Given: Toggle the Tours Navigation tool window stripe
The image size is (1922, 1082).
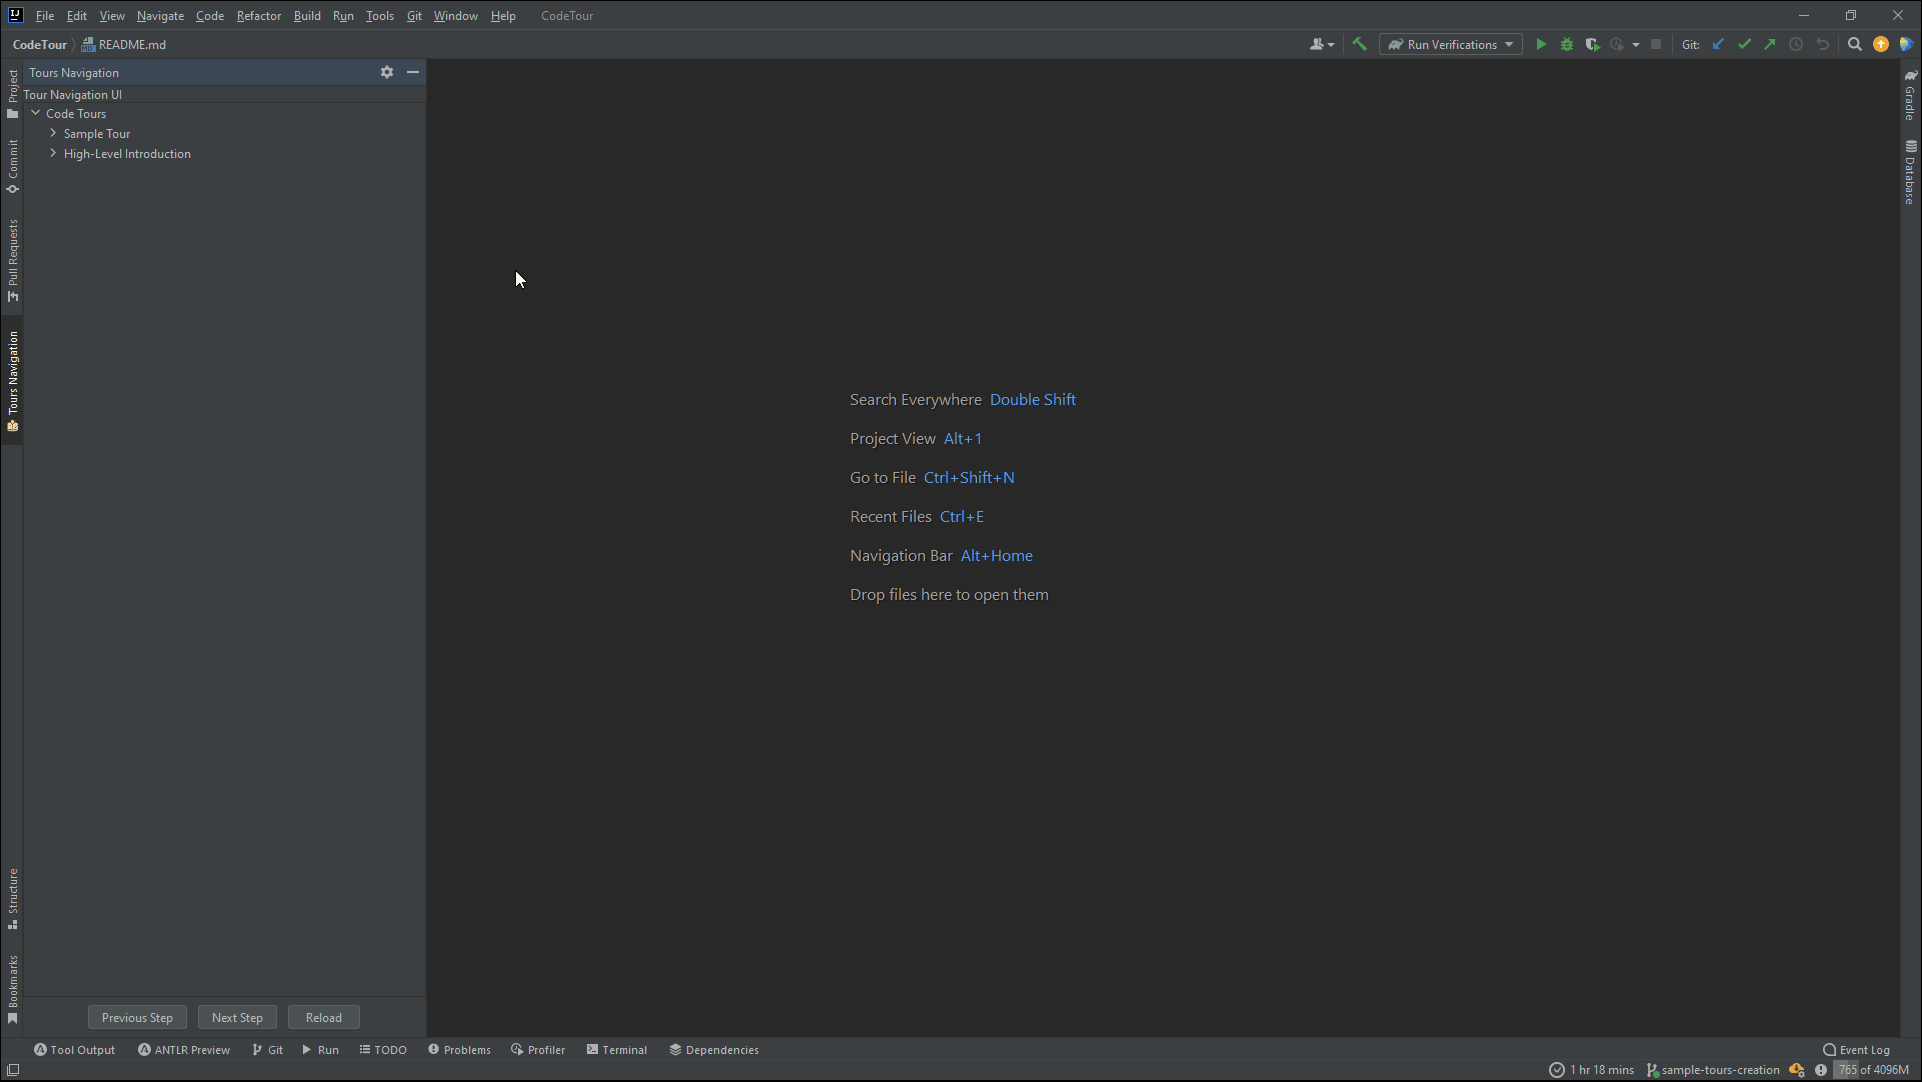Looking at the screenshot, I should coord(12,381).
